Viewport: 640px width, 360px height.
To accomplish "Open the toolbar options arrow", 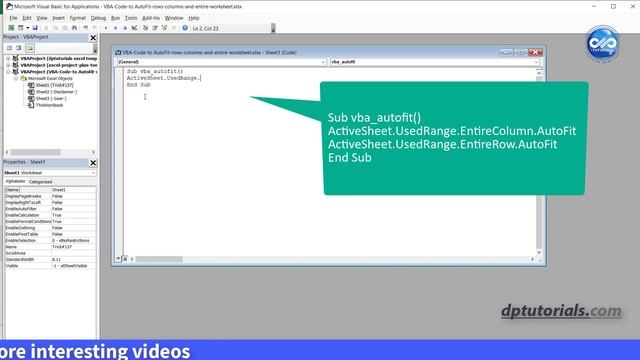I will [273, 28].
